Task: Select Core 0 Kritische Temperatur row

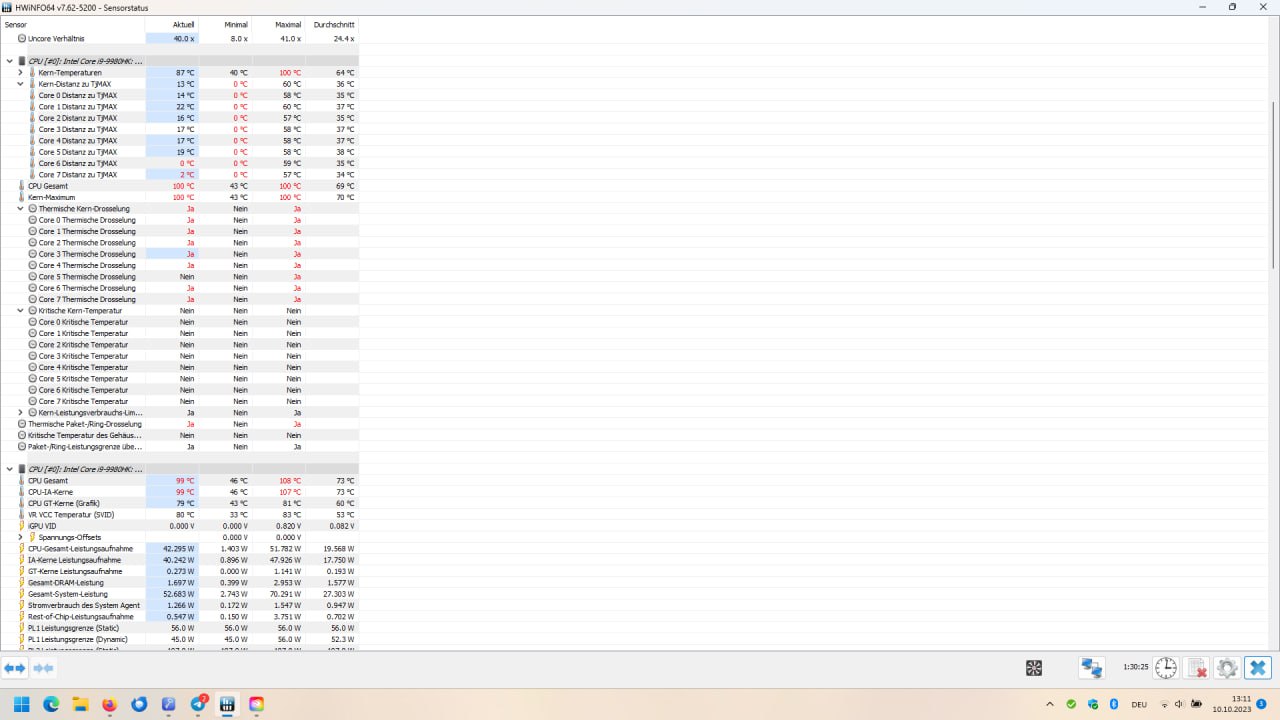Action: [179, 322]
